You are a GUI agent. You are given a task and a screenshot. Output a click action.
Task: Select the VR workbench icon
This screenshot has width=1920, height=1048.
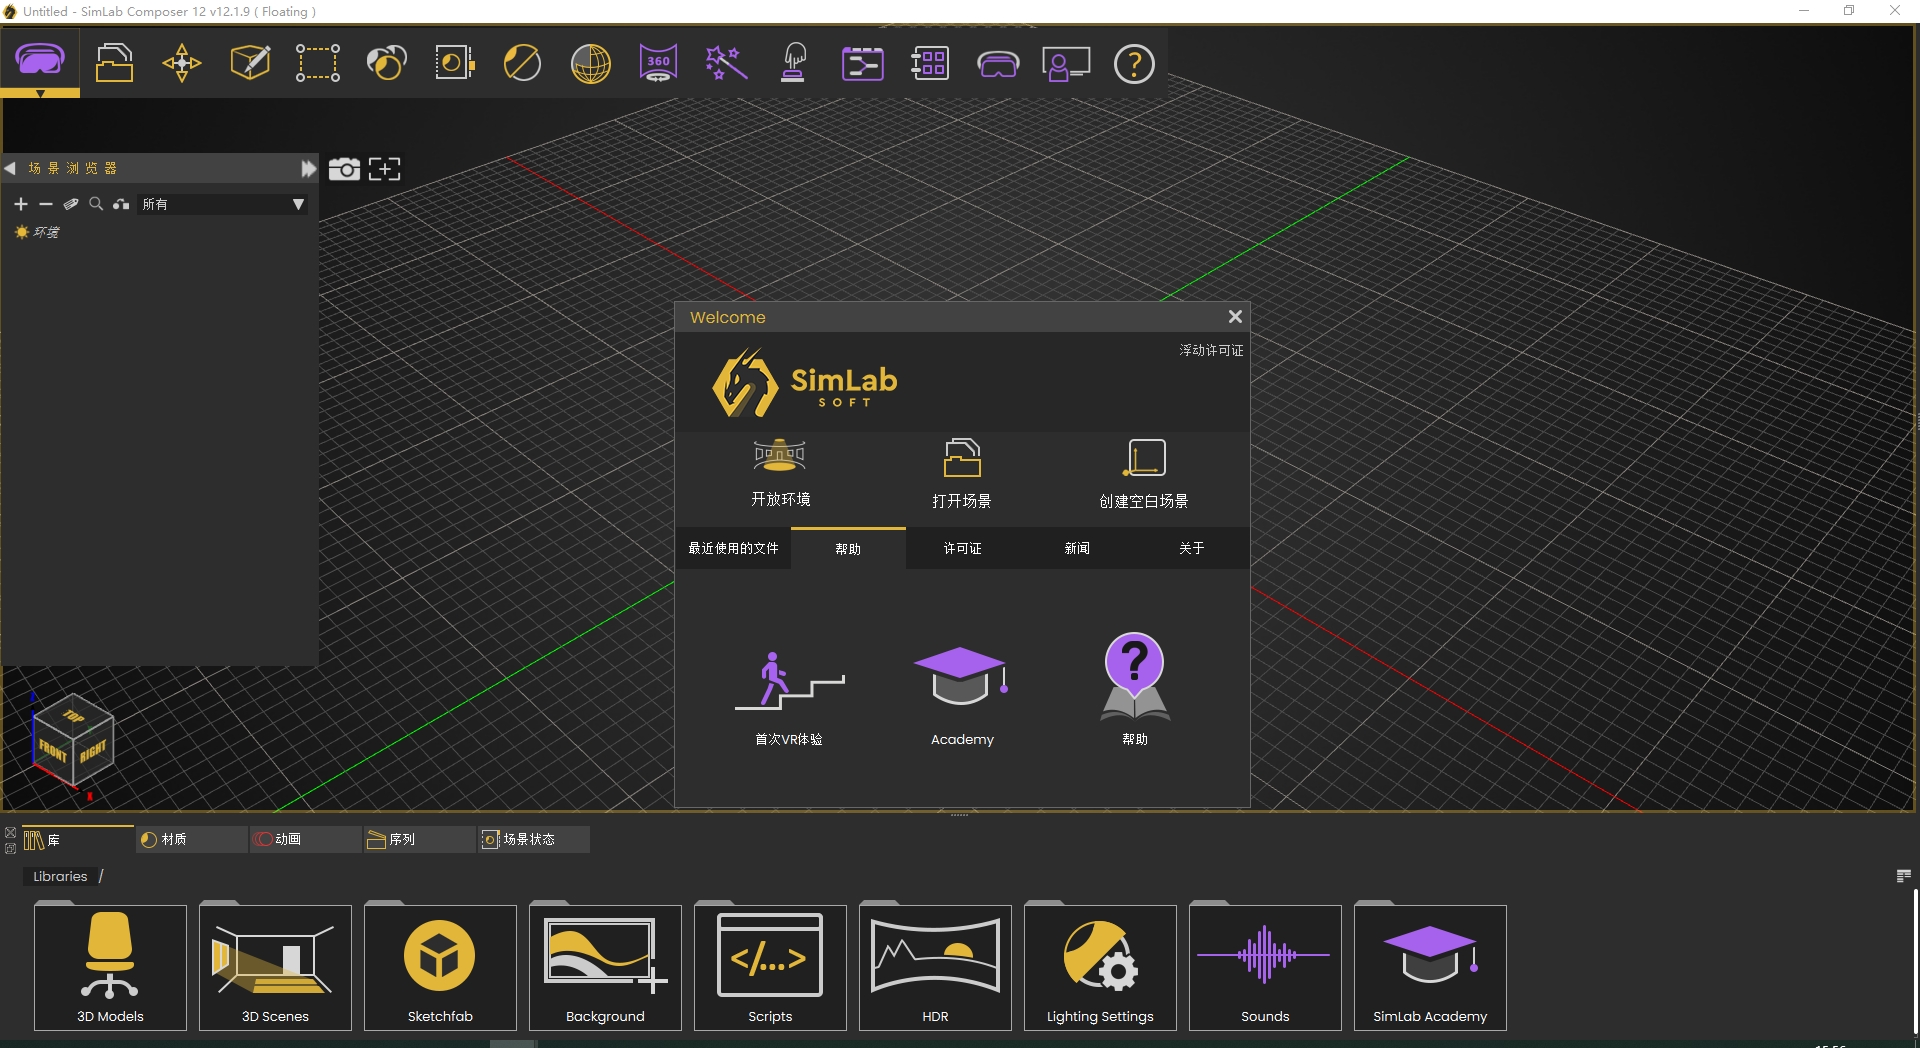pos(39,62)
